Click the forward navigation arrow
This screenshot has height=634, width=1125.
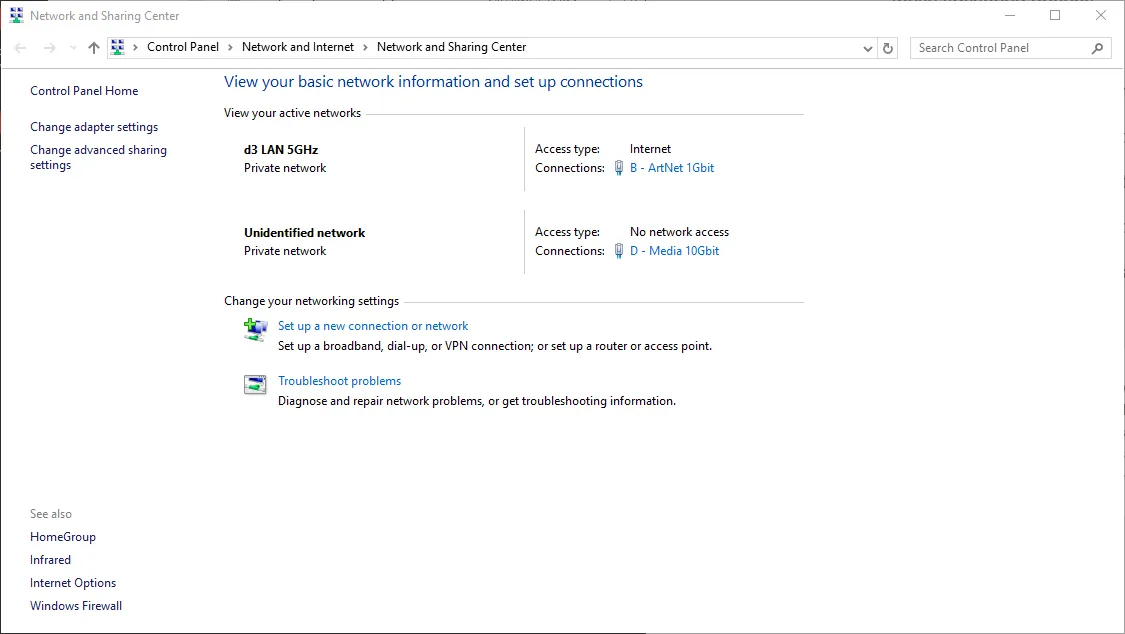49,48
